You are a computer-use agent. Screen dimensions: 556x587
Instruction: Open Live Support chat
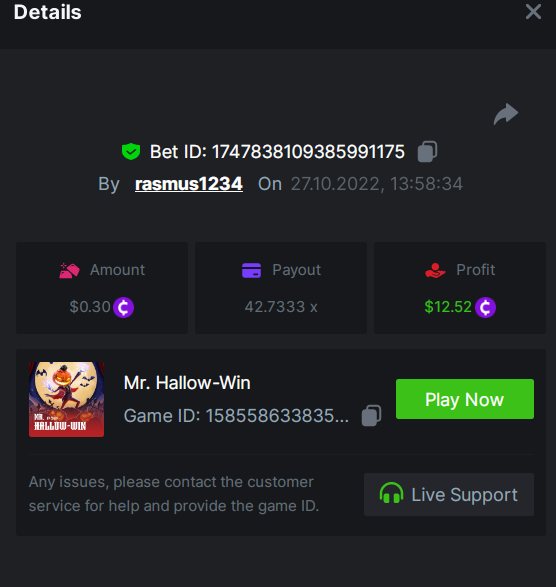(449, 495)
